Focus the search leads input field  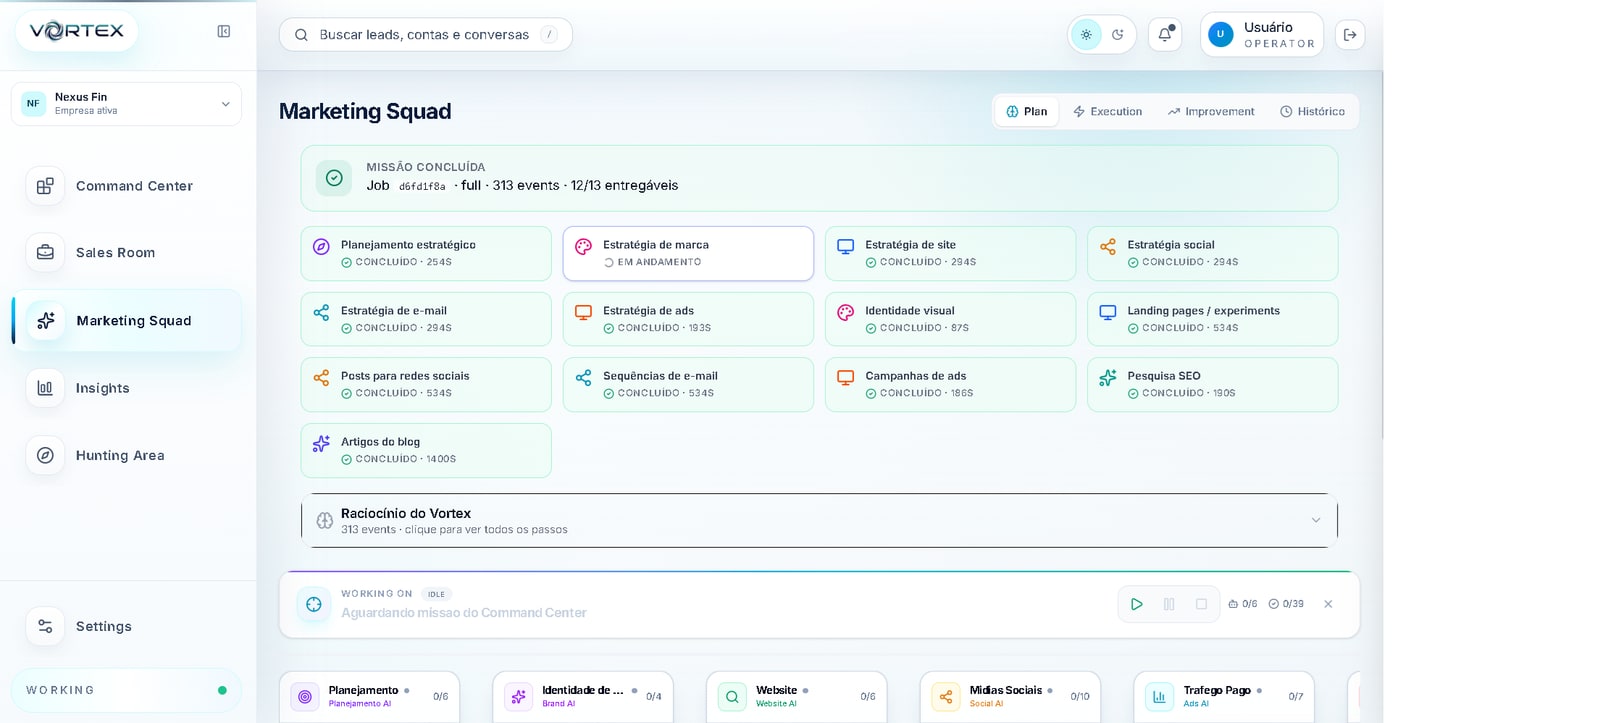pos(426,35)
